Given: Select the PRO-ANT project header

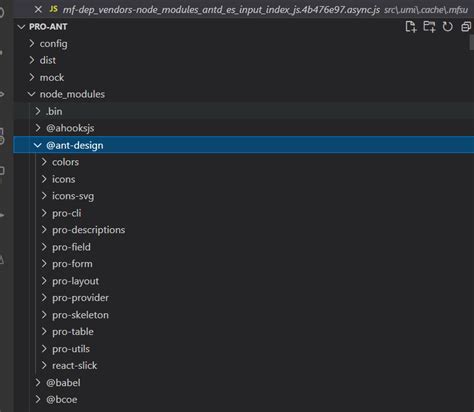Looking at the screenshot, I should point(48,27).
